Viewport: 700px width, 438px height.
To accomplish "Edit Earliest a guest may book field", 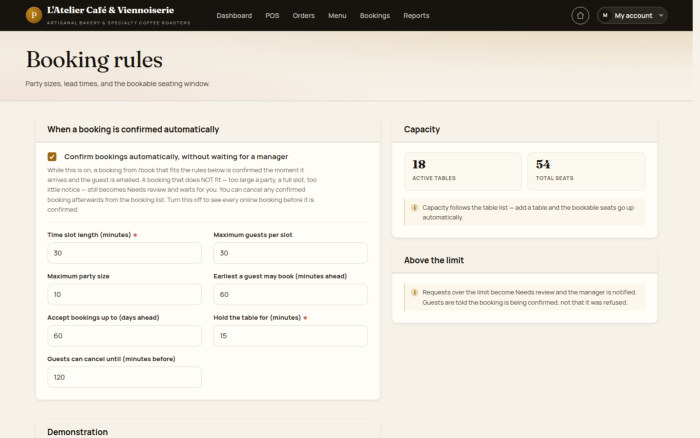I will 290,295.
